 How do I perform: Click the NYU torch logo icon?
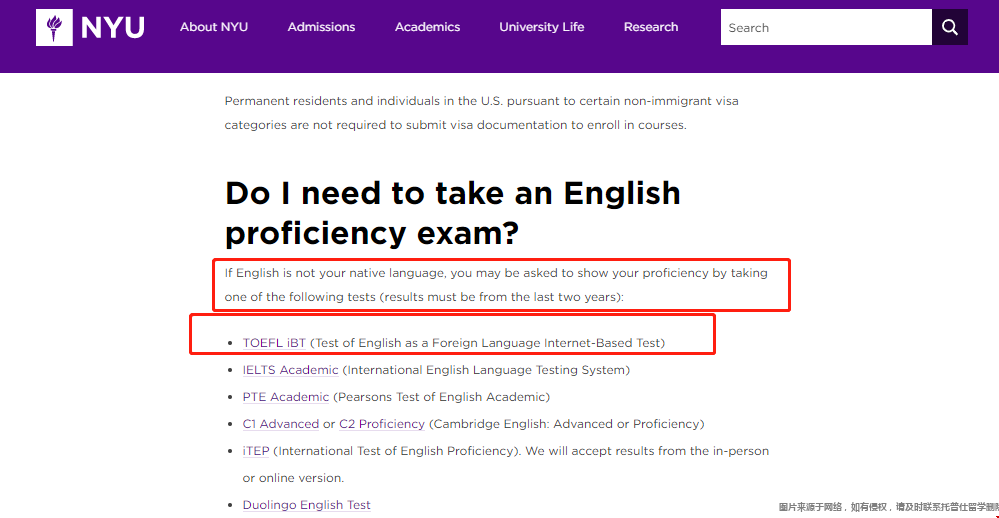pos(54,27)
